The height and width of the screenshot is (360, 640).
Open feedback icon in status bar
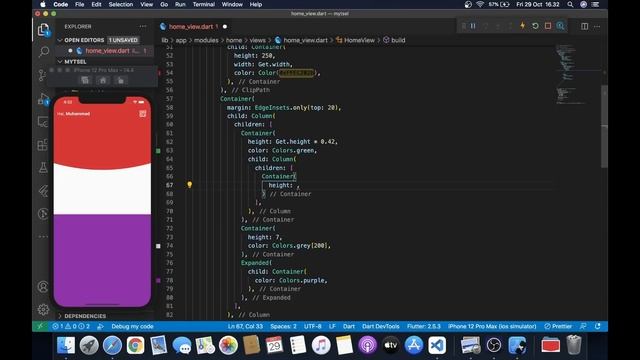click(583, 326)
